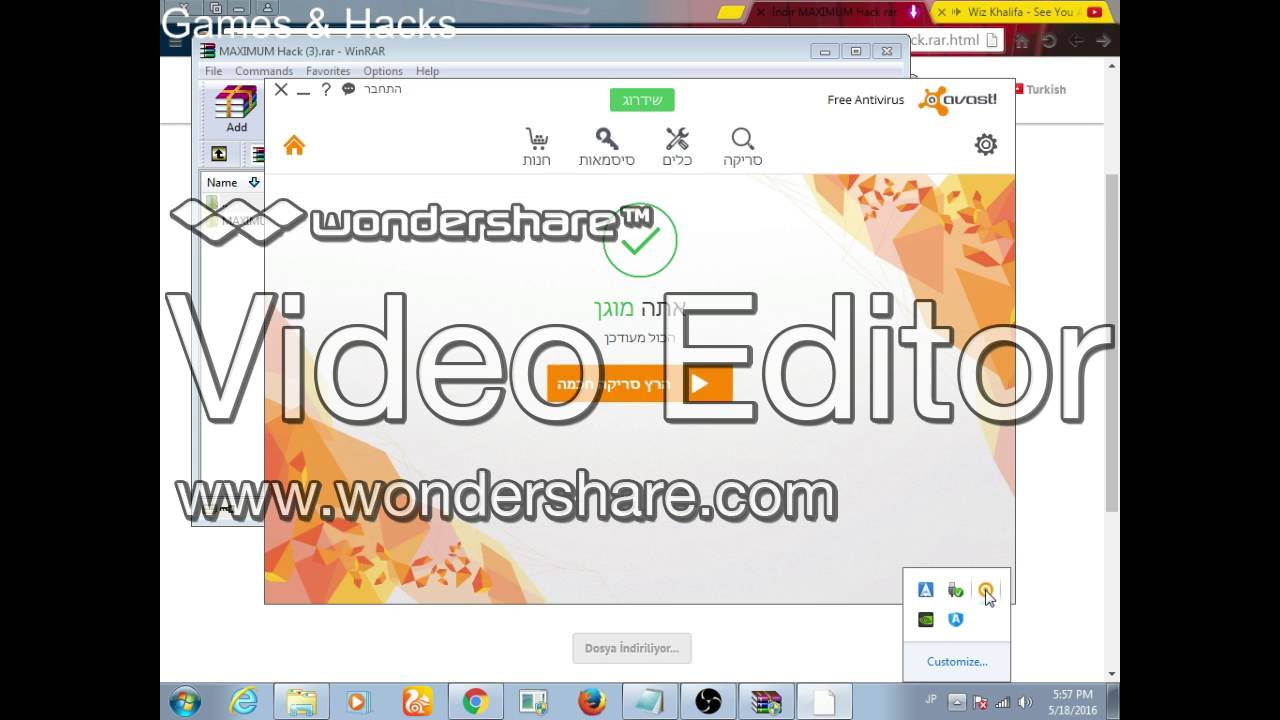Open the WinRAR Favorites menu
Viewport: 1280px width, 720px height.
(x=328, y=71)
